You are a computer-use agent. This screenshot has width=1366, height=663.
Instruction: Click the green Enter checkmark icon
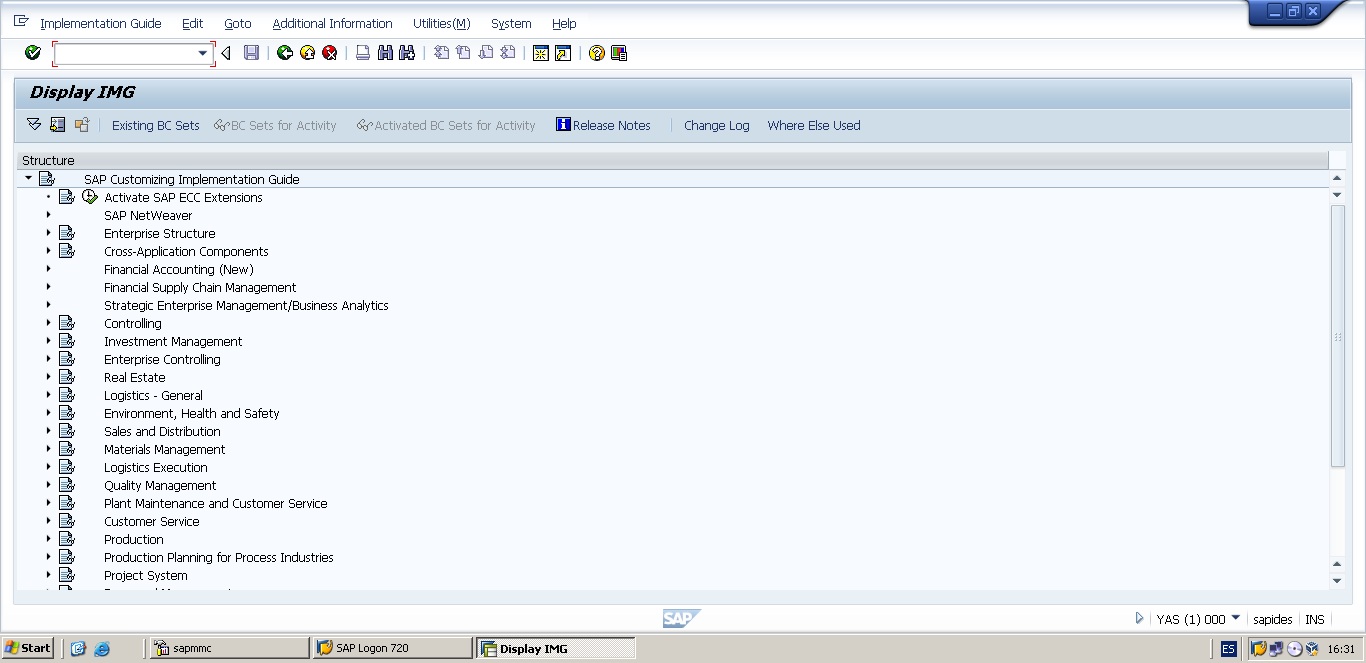point(33,53)
